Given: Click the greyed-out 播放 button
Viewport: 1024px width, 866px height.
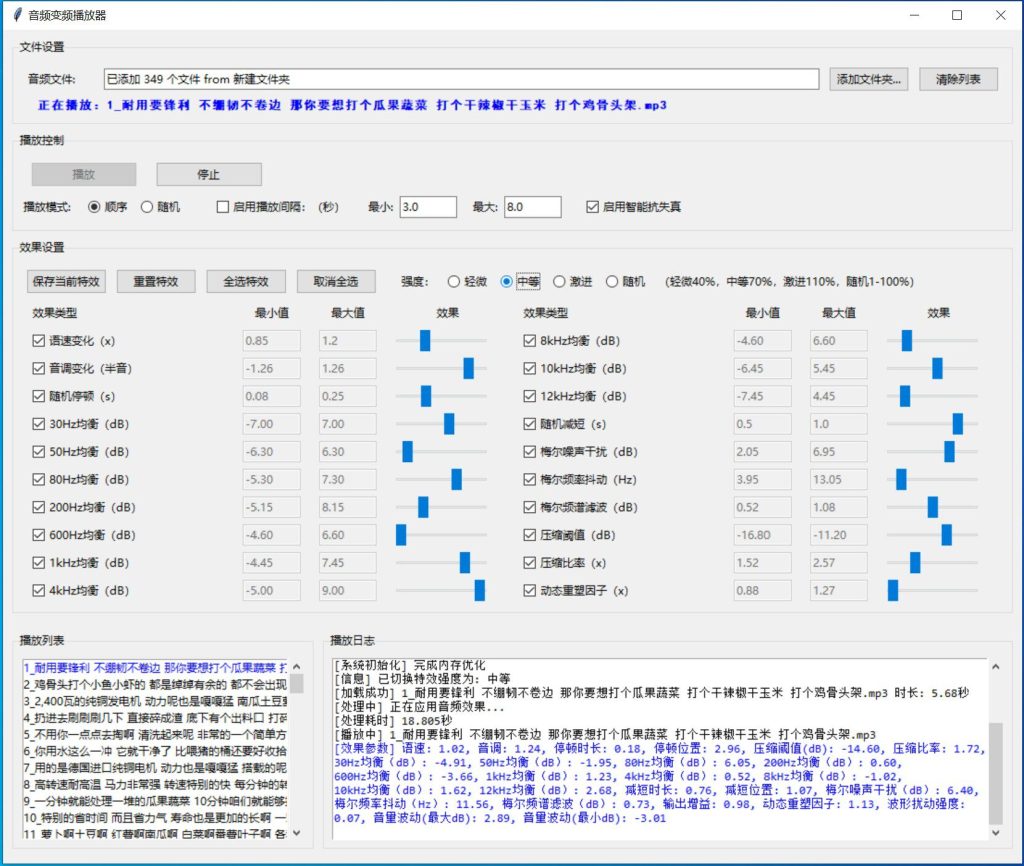Looking at the screenshot, I should [x=84, y=174].
